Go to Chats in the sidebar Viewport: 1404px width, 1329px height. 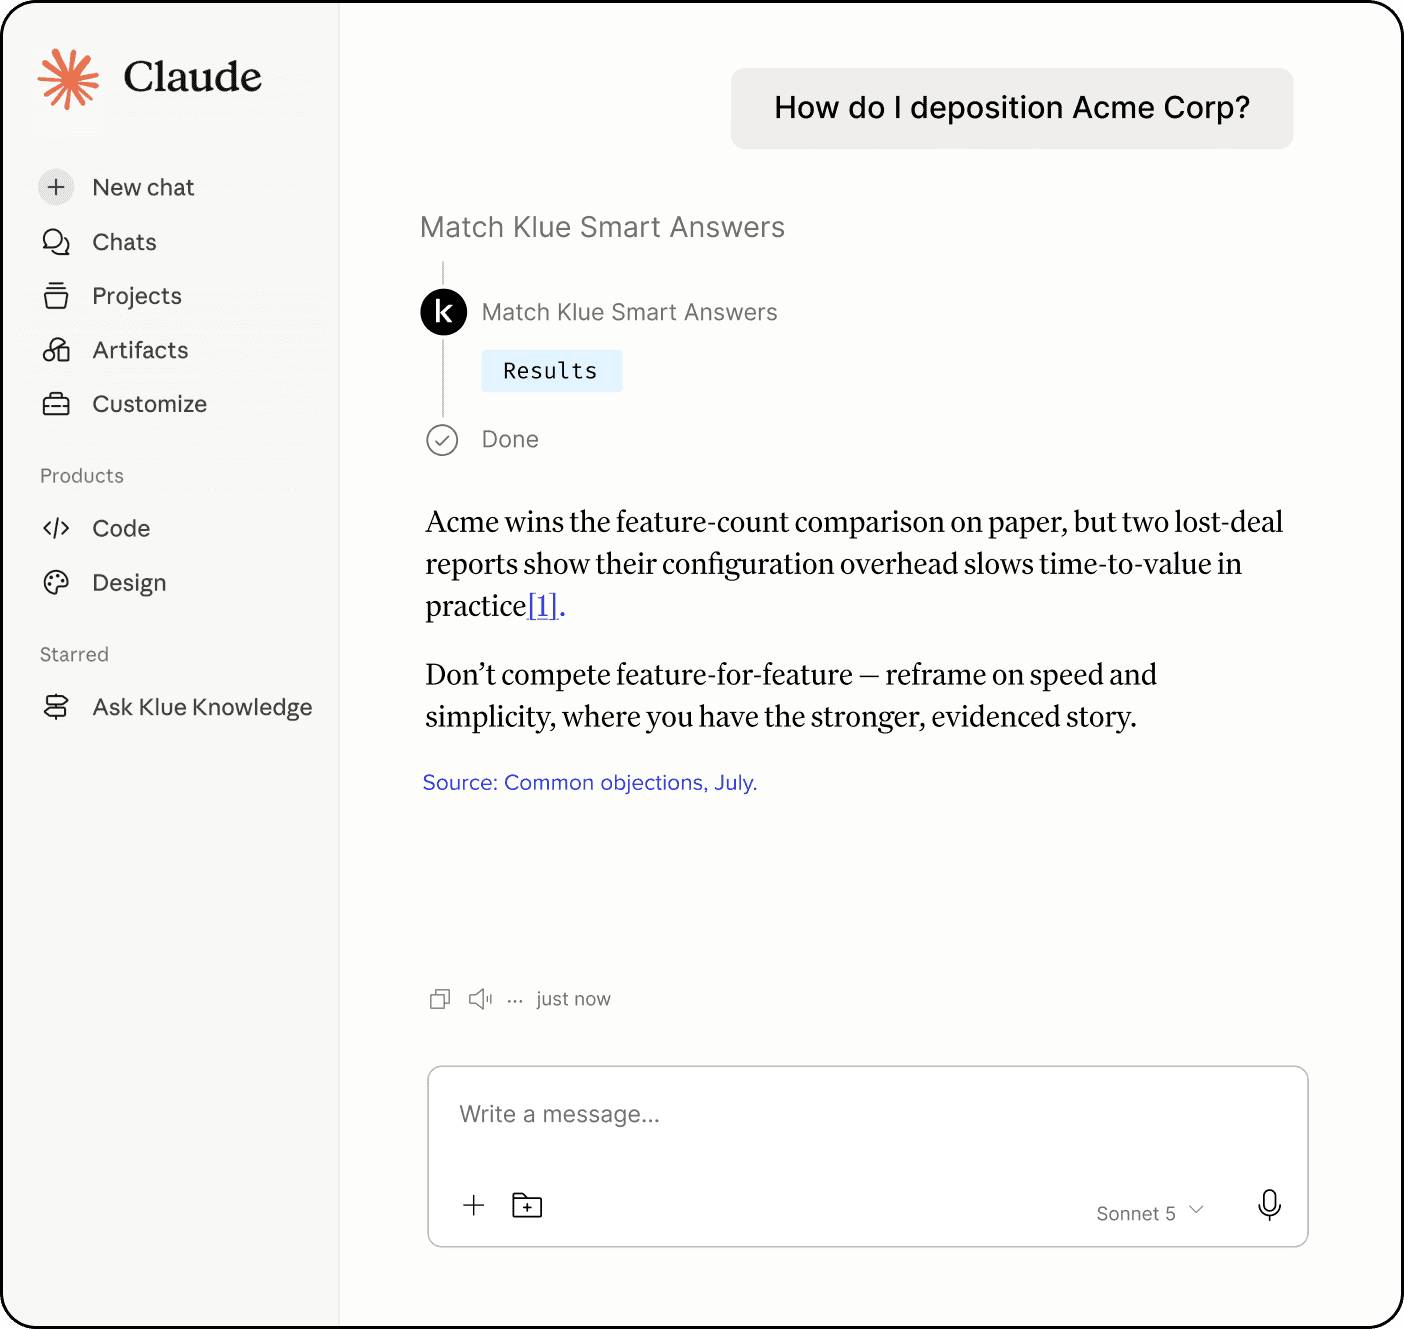[124, 242]
